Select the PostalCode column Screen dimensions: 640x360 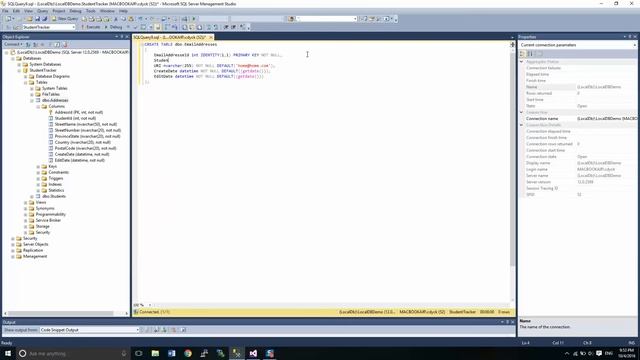click(85, 148)
